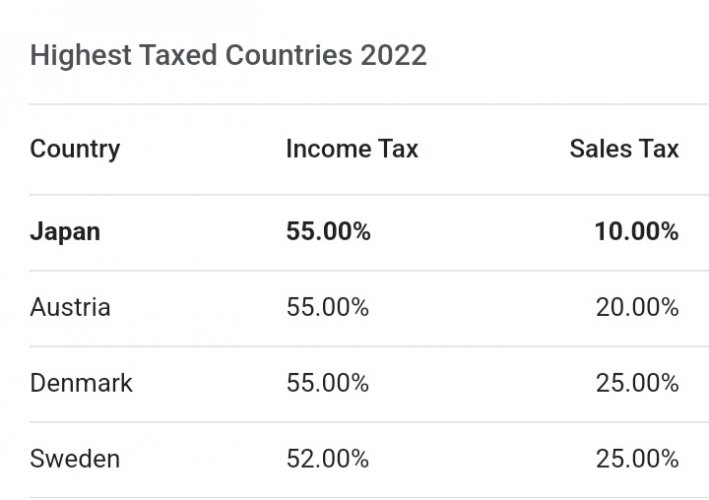Click the word Taxed in the heading
The height and width of the screenshot is (500, 709).
point(178,55)
